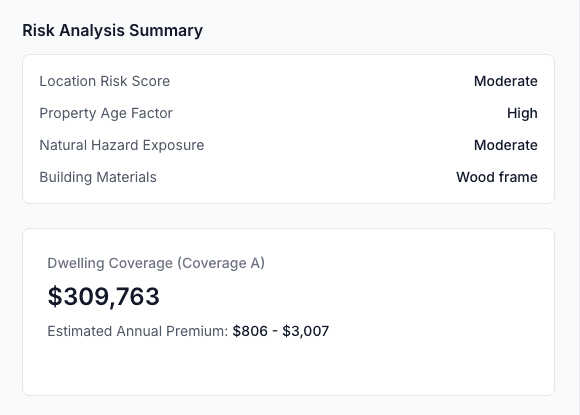Viewport: 580px width, 415px height.
Task: Click the word Exposure in Natural Hazard row
Action: (173, 145)
